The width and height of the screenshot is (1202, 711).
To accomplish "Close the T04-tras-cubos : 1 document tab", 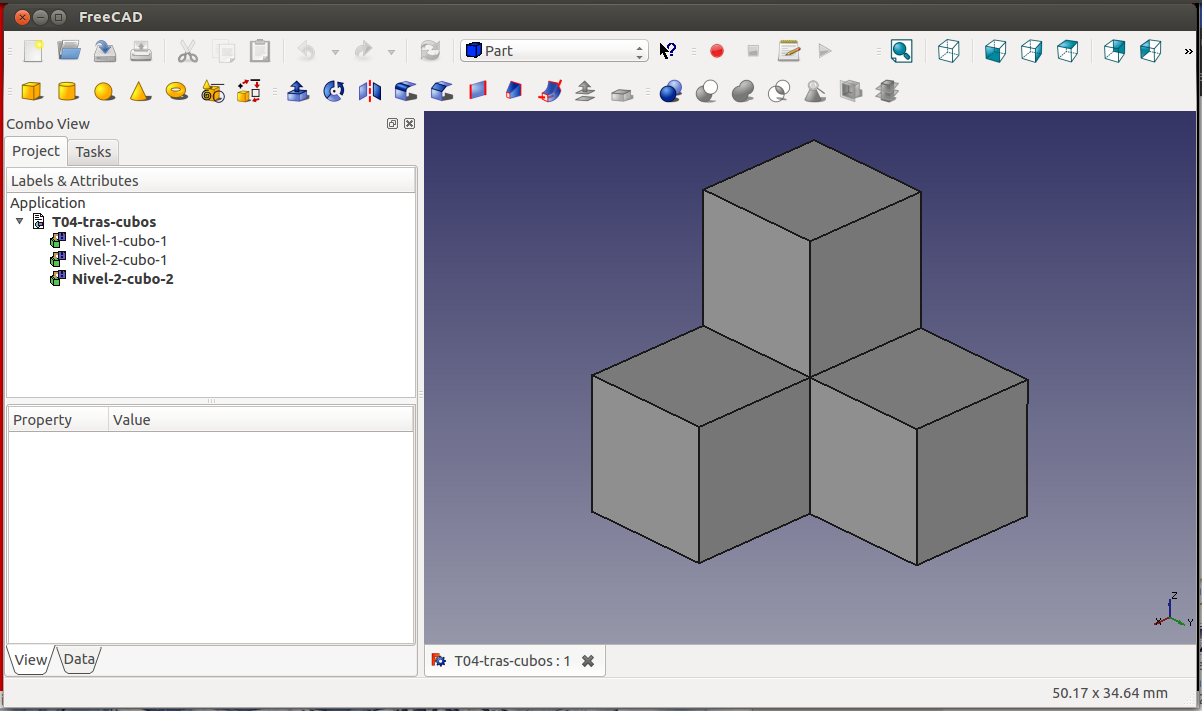I will pyautogui.click(x=588, y=661).
